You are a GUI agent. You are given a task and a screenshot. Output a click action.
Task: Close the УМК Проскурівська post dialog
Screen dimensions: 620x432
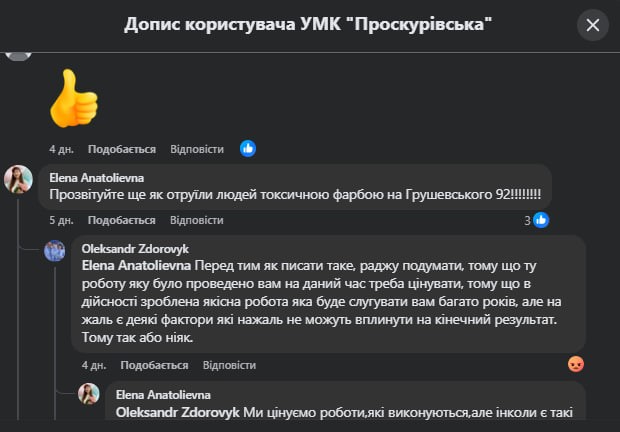tap(593, 25)
